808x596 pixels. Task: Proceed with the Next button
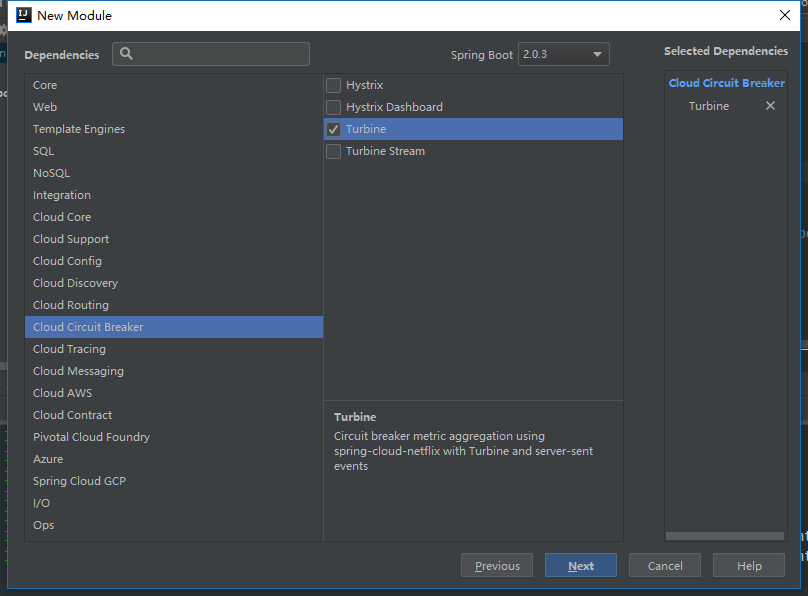click(581, 566)
